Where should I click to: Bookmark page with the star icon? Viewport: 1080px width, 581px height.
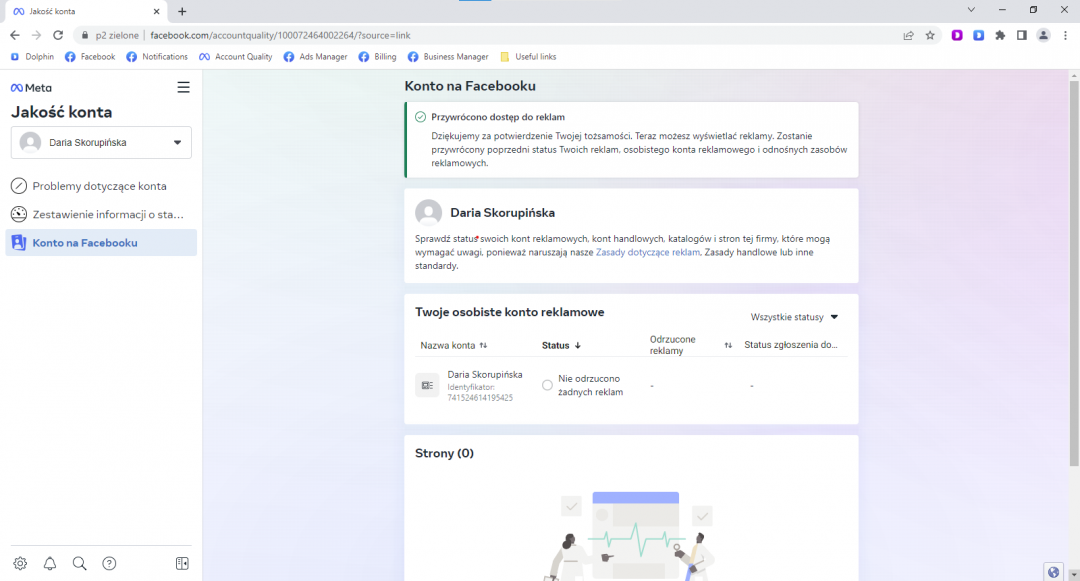coord(930,35)
